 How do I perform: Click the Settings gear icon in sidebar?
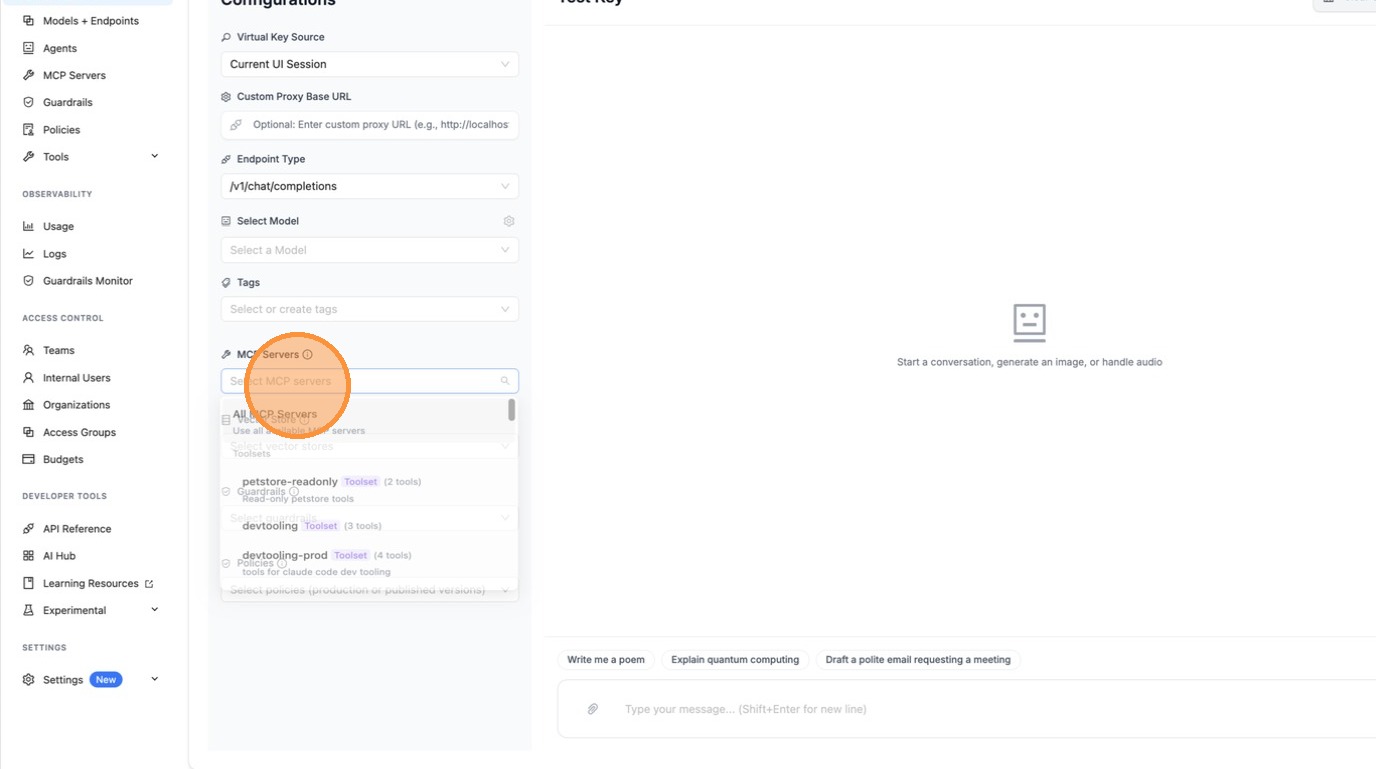coord(29,680)
